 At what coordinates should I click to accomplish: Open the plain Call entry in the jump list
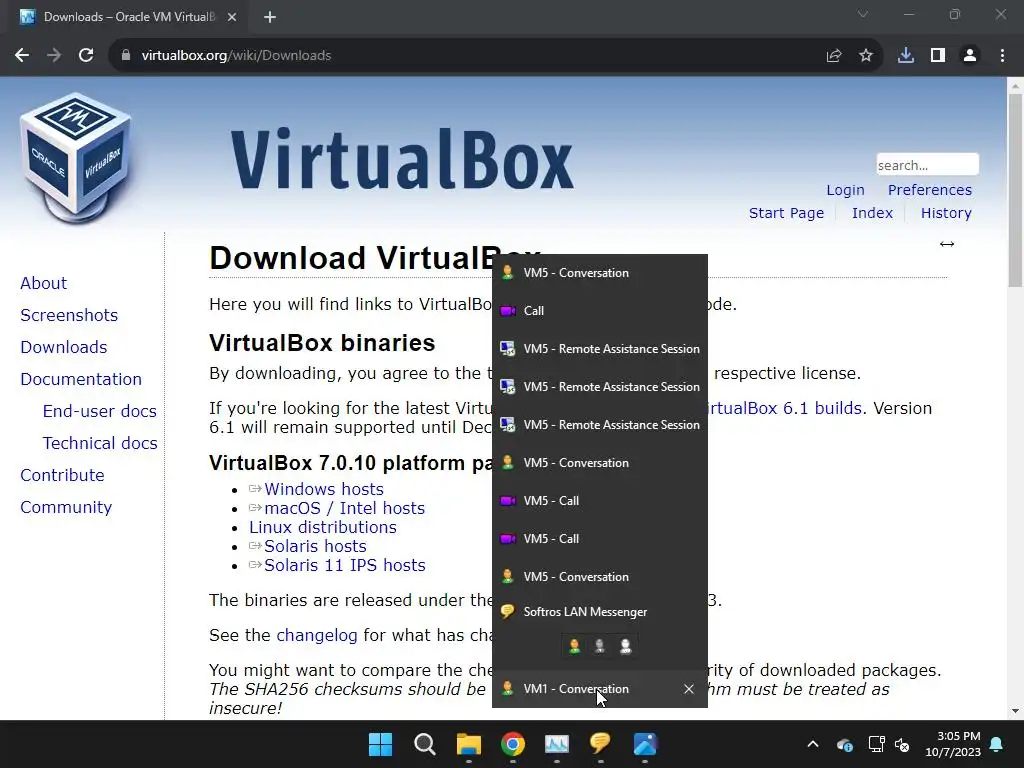(x=600, y=311)
